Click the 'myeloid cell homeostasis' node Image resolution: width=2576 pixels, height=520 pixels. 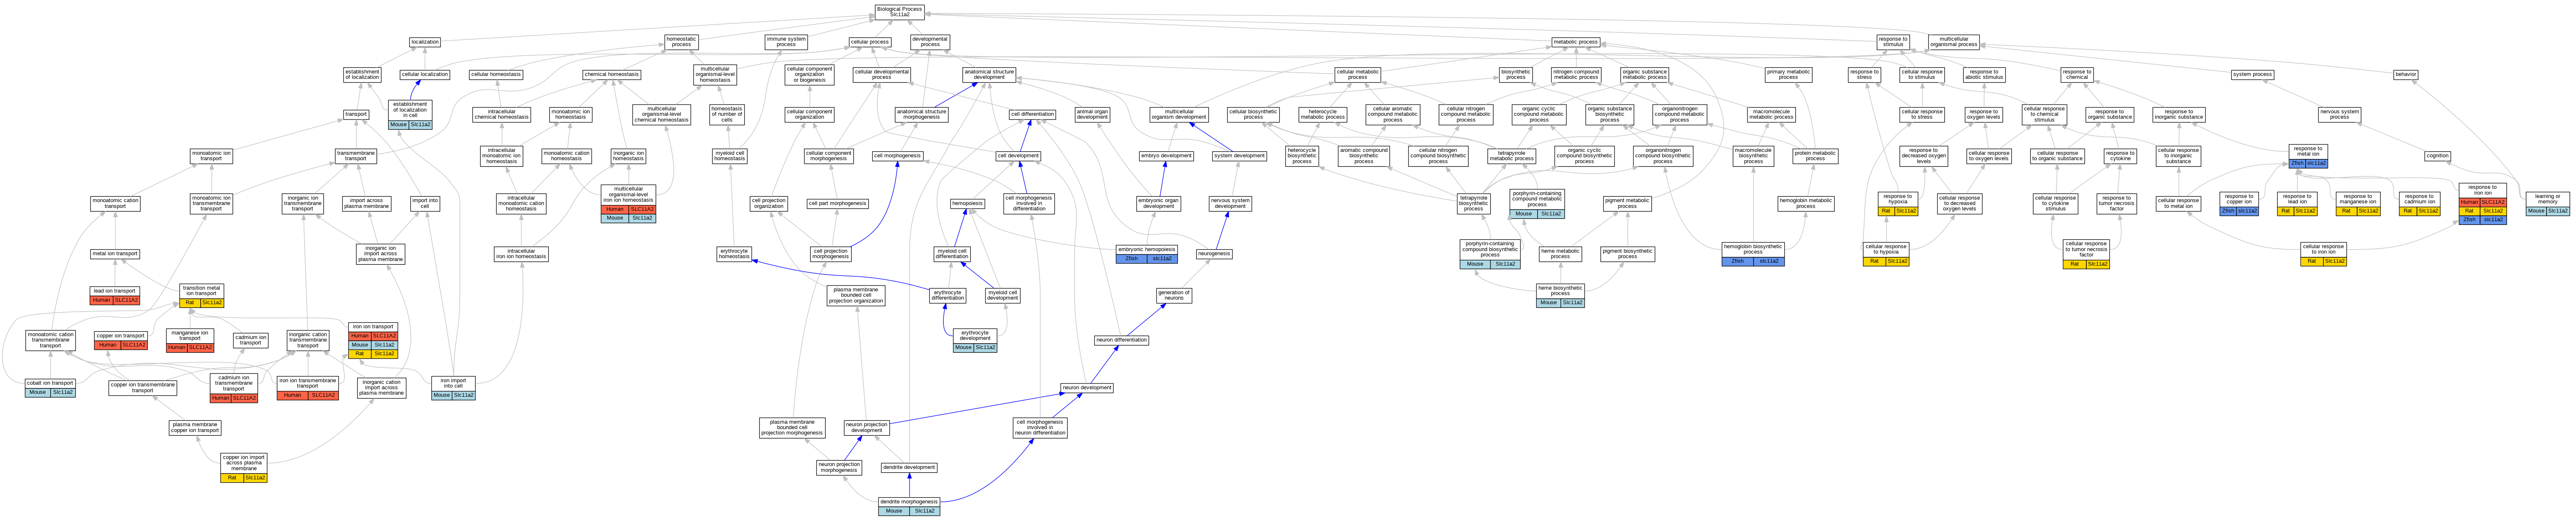730,156
